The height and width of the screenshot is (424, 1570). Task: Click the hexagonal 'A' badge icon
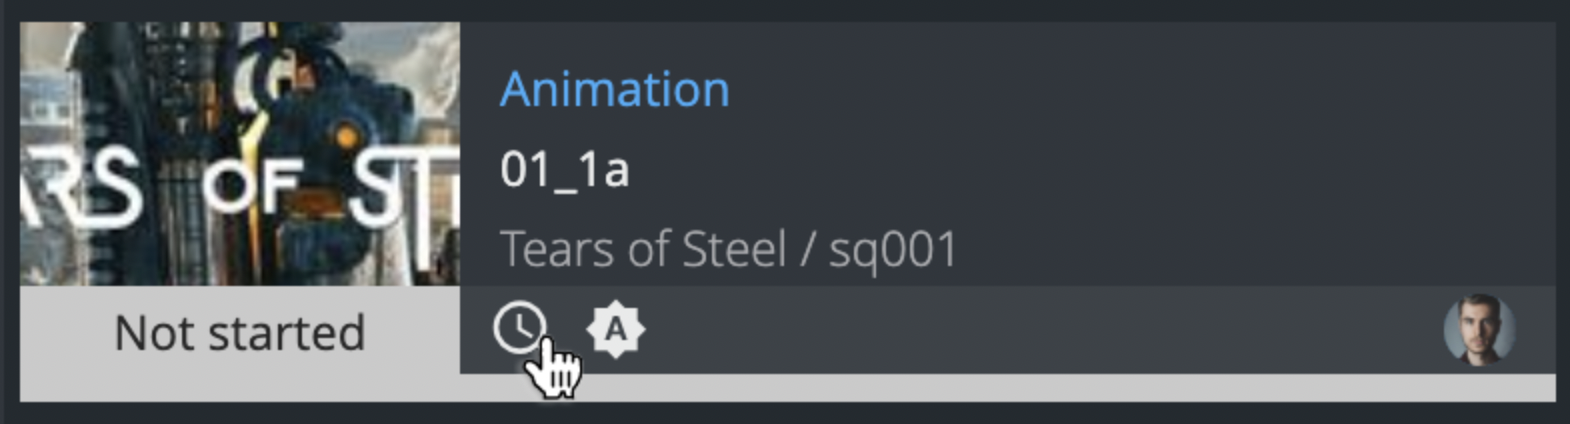pyautogui.click(x=616, y=330)
